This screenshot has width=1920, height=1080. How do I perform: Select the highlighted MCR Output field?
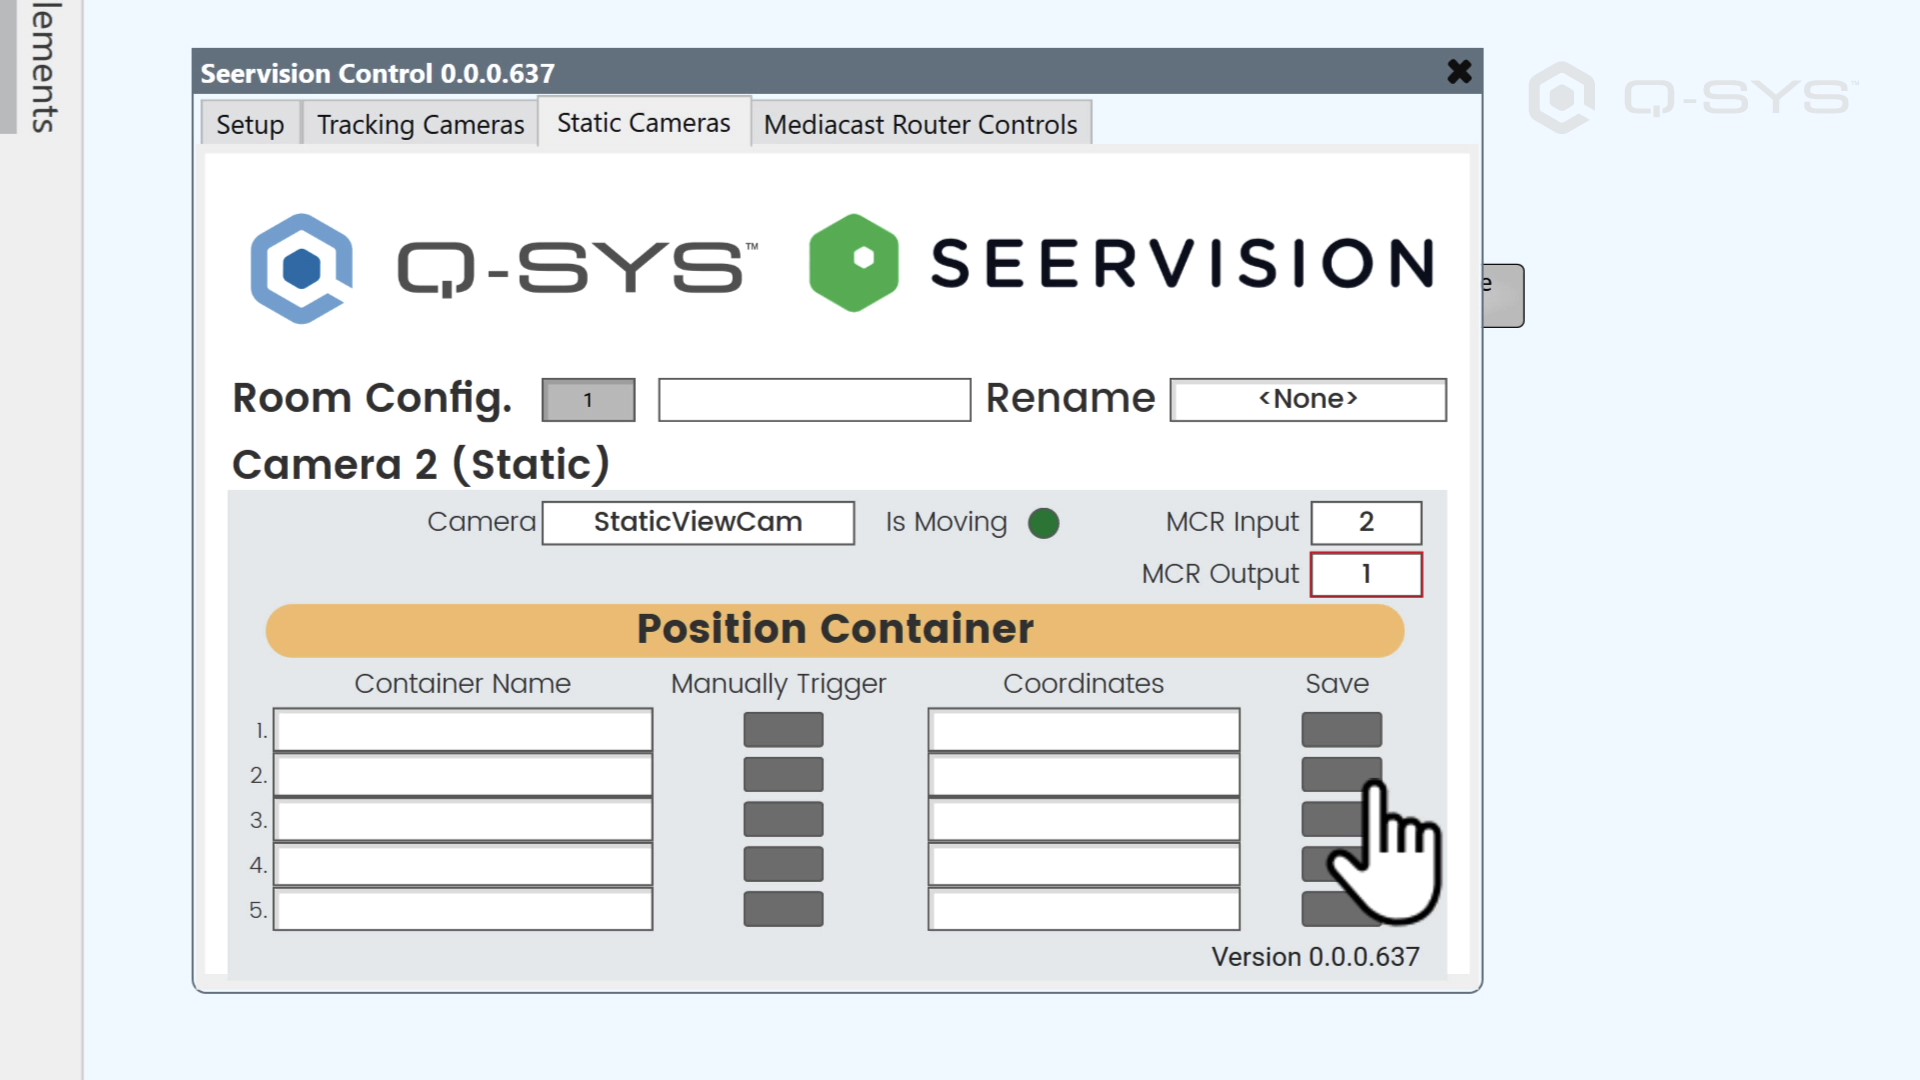click(1366, 574)
